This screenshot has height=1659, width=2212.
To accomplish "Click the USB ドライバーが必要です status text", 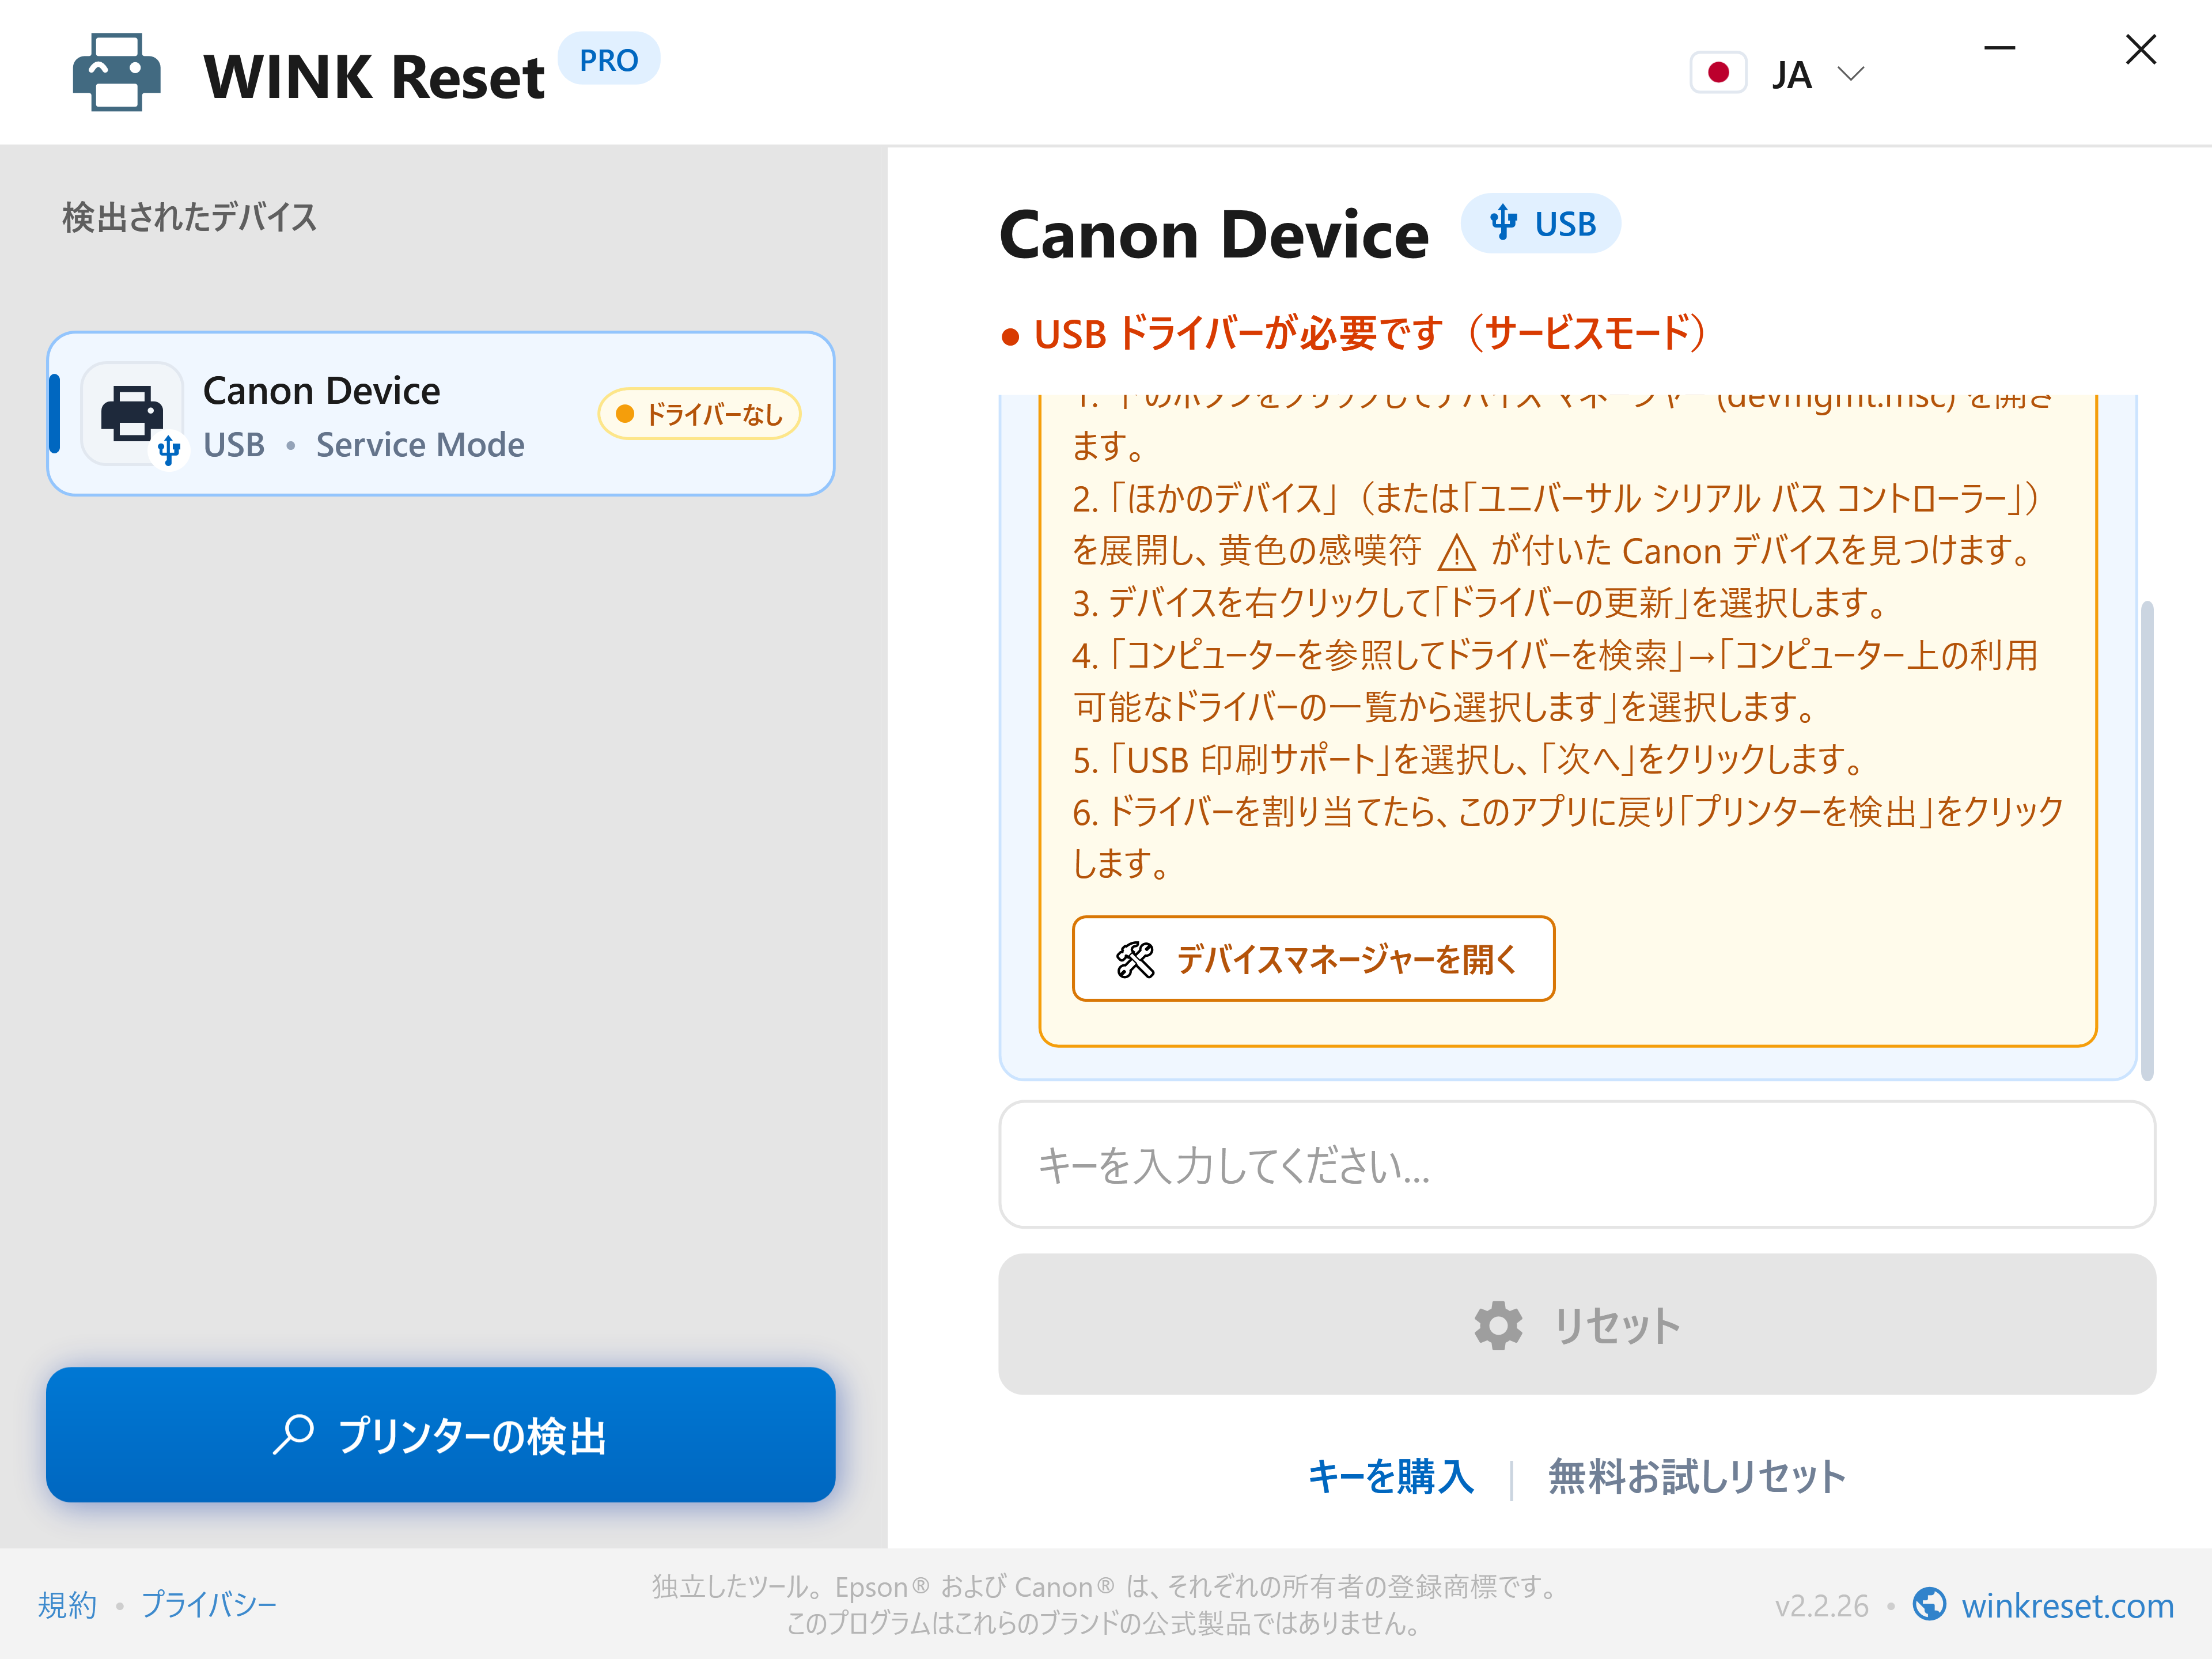I will pyautogui.click(x=1354, y=333).
